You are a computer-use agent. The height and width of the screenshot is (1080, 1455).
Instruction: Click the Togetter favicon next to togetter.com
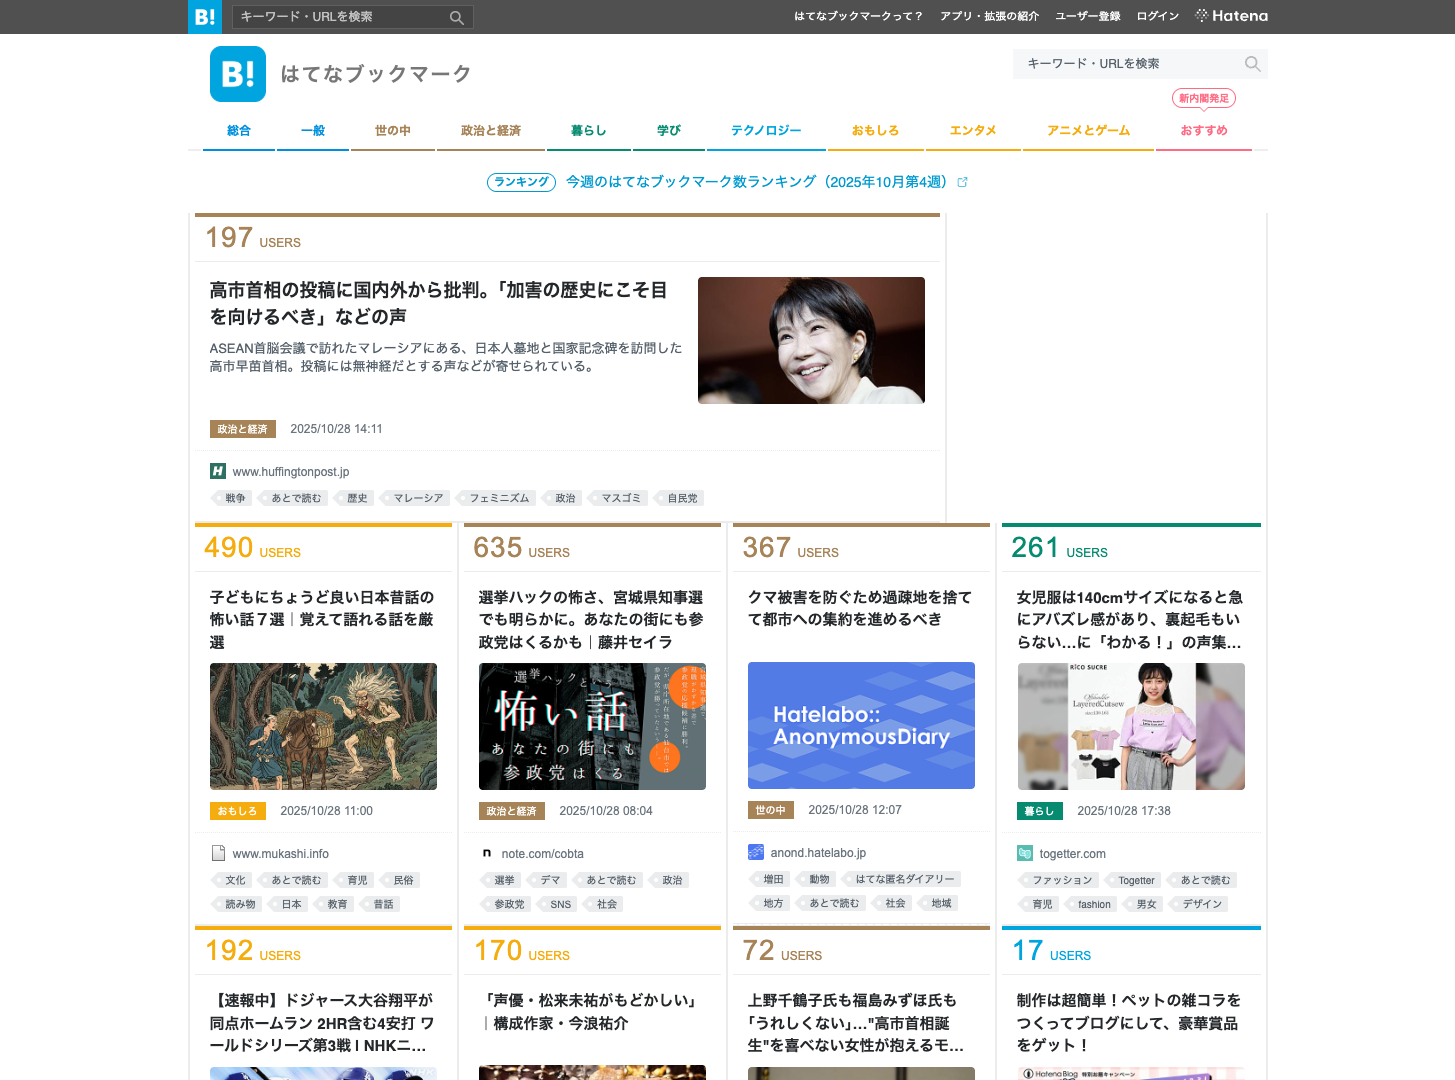pyautogui.click(x=1025, y=853)
